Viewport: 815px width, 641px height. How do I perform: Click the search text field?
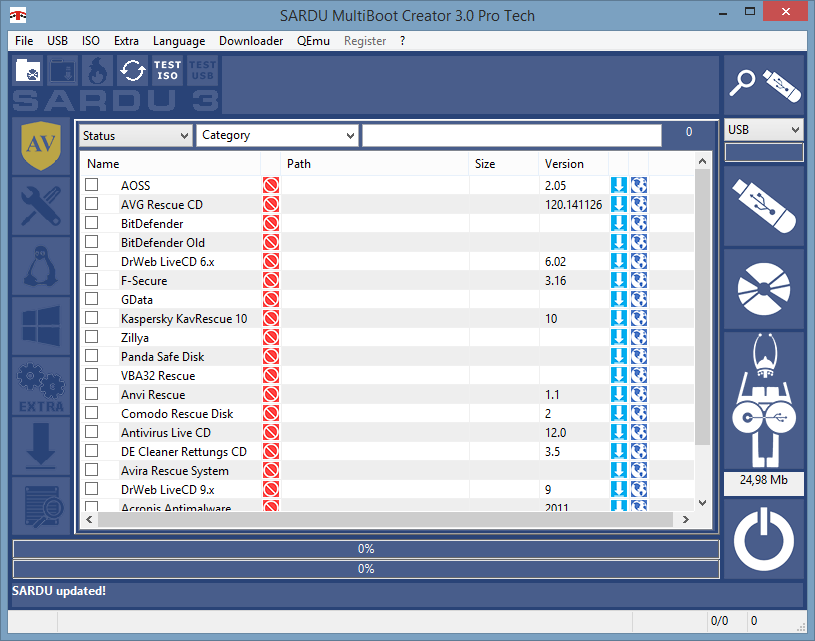(x=512, y=136)
